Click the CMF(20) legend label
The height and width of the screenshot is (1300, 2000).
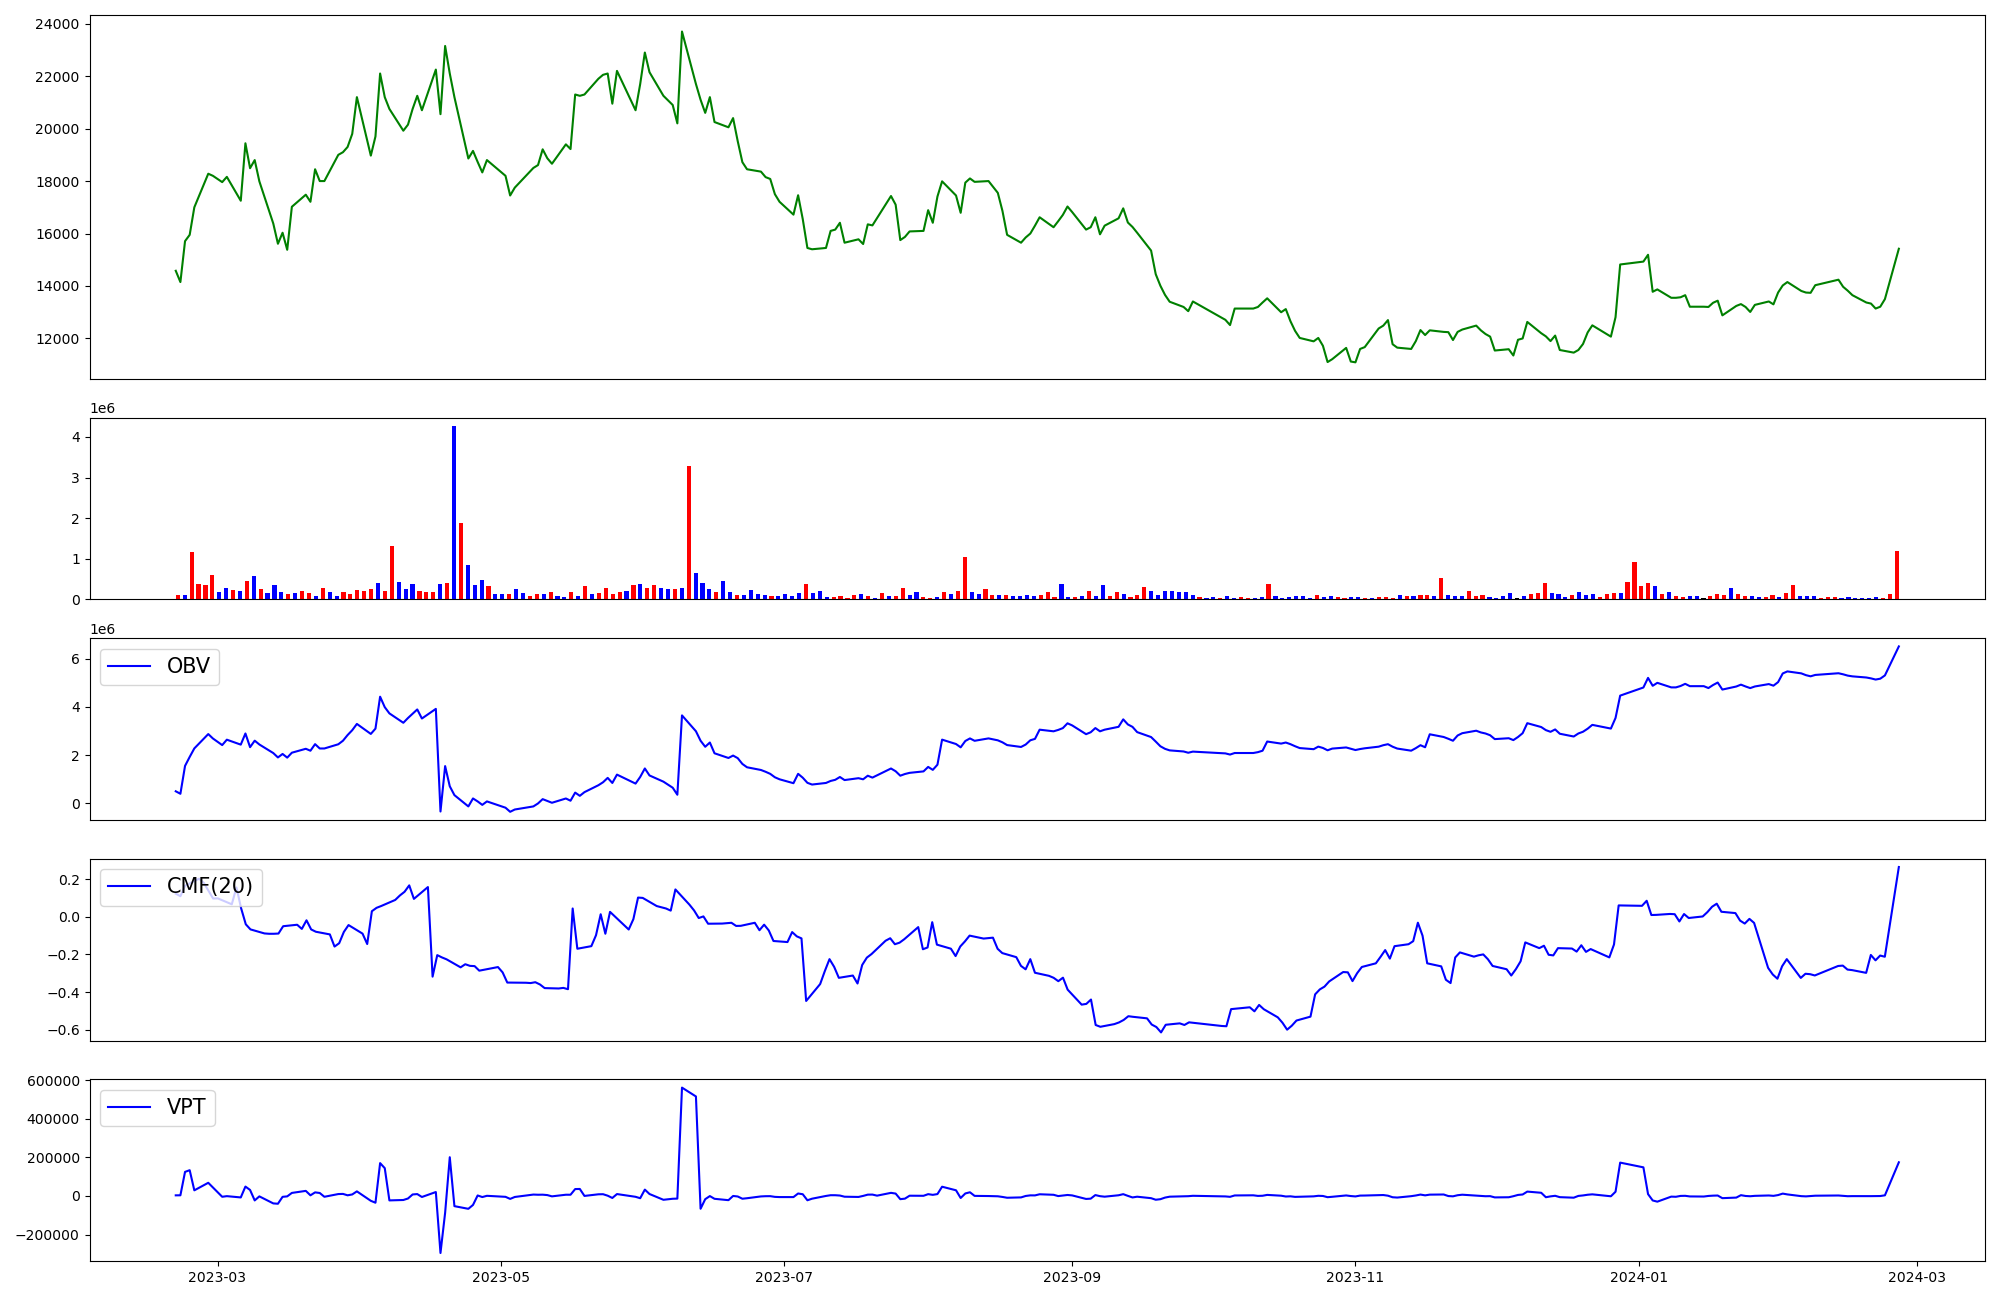[209, 886]
